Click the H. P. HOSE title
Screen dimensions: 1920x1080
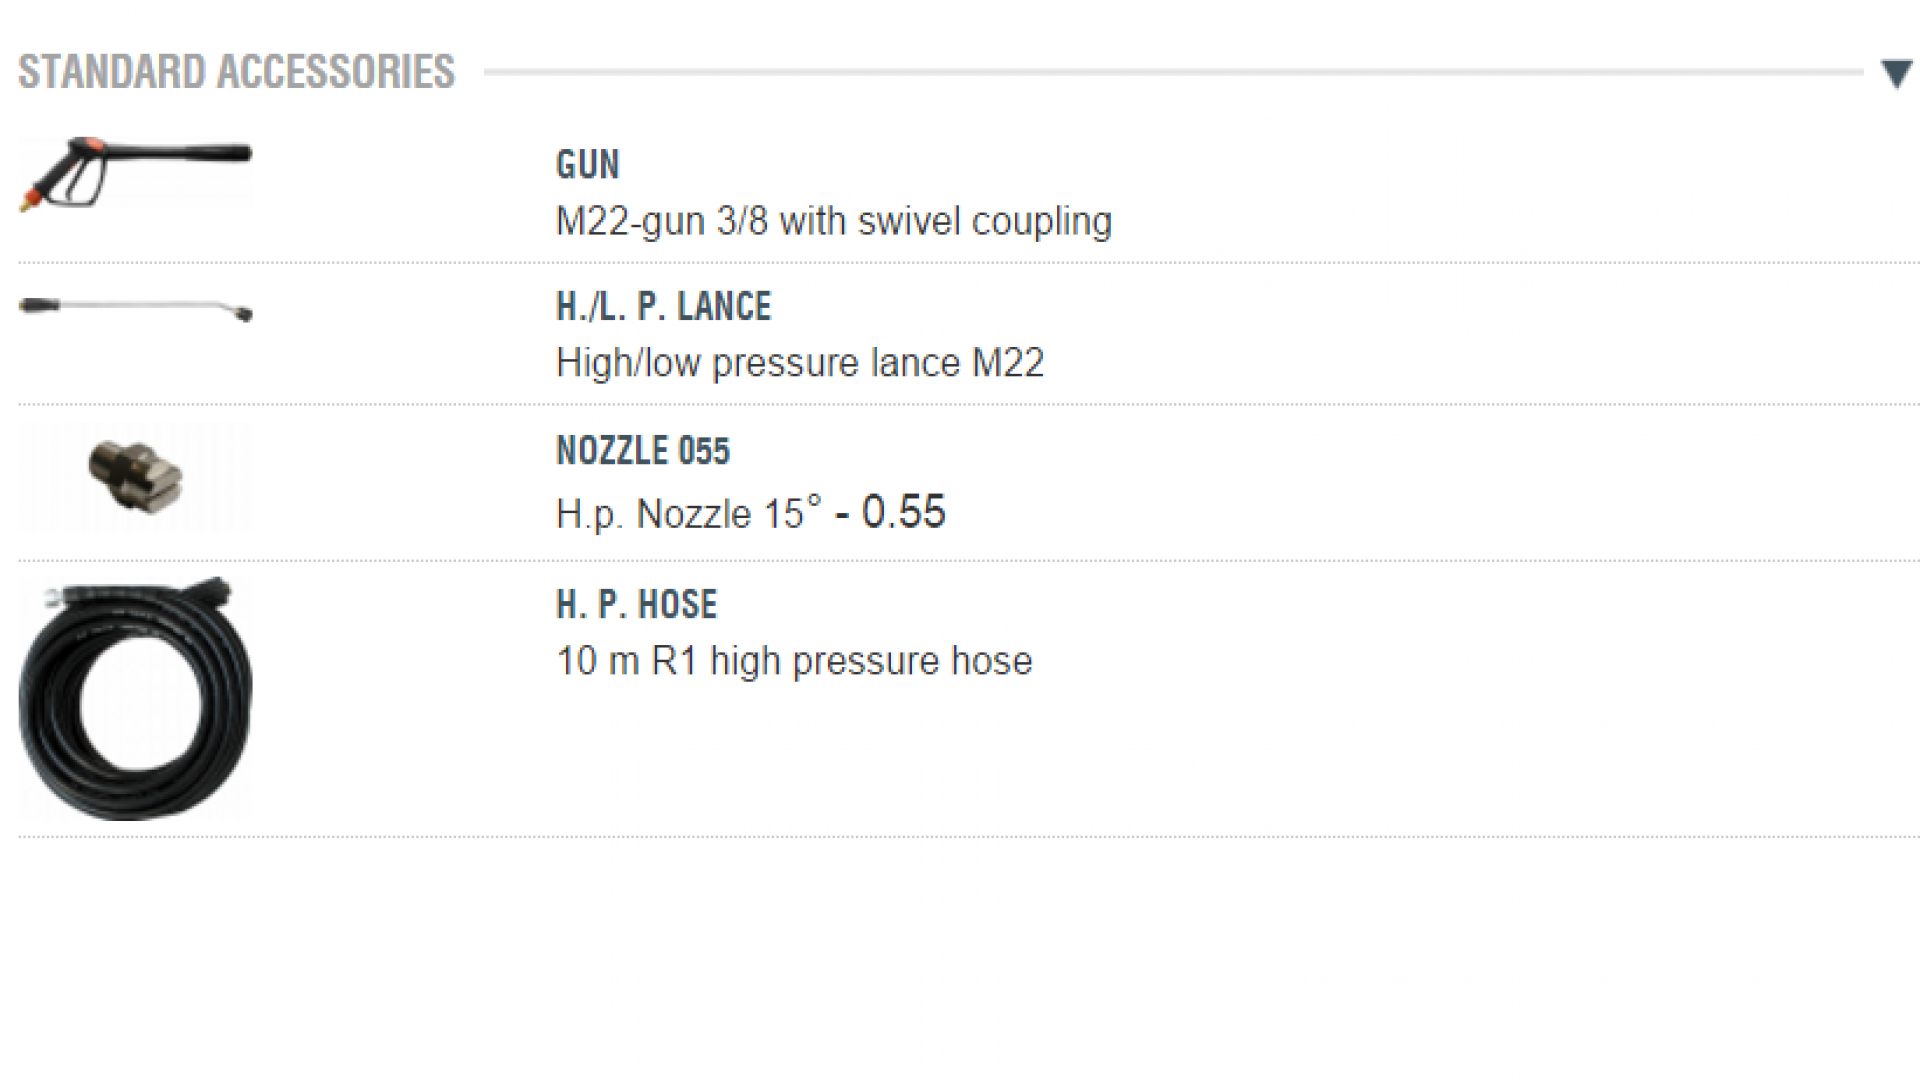[x=637, y=605]
